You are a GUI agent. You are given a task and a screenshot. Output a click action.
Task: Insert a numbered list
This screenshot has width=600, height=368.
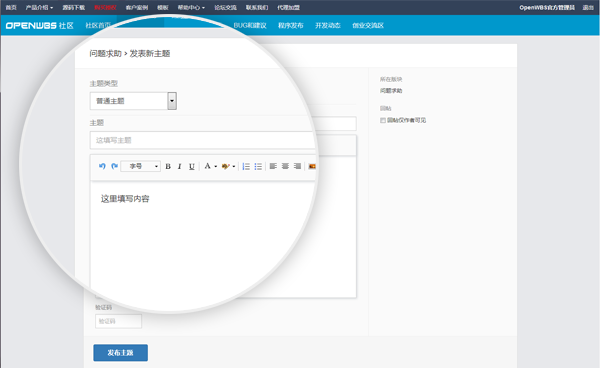coord(246,166)
